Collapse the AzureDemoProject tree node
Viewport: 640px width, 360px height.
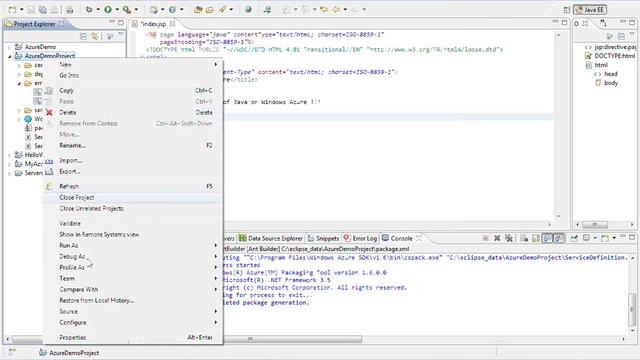(10, 56)
